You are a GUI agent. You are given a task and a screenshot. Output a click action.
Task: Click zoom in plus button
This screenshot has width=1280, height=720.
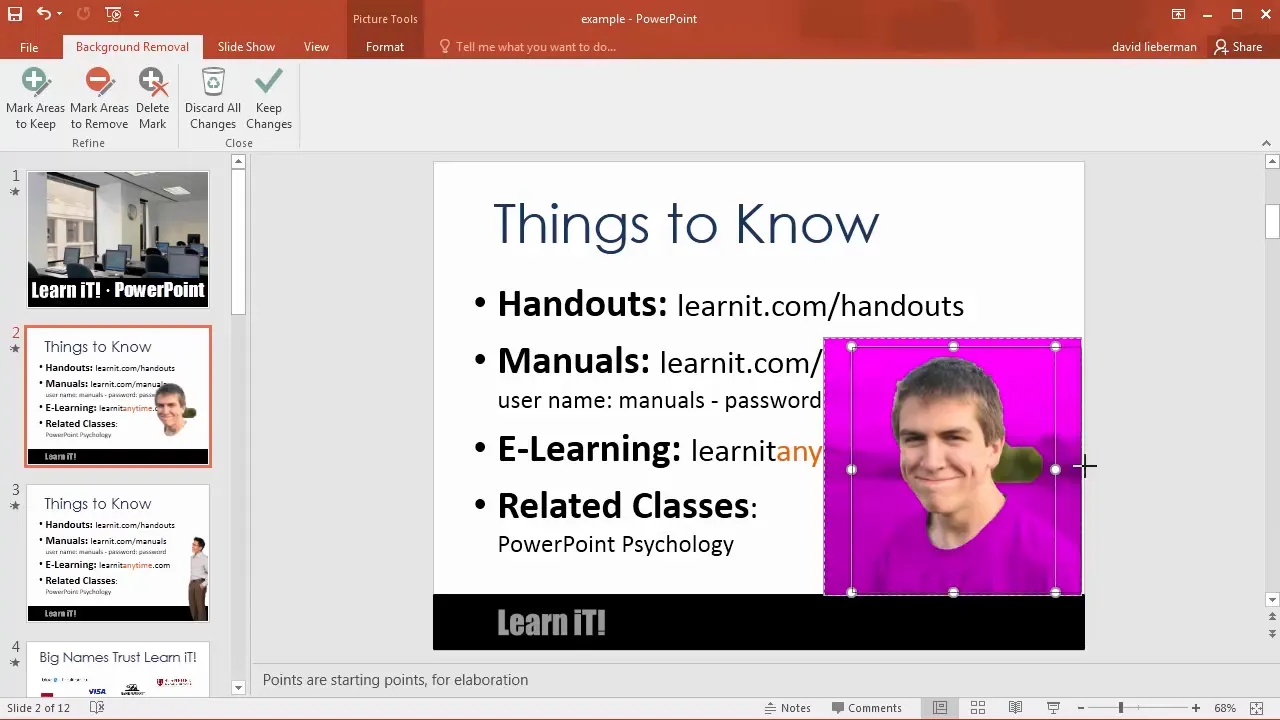1197,708
